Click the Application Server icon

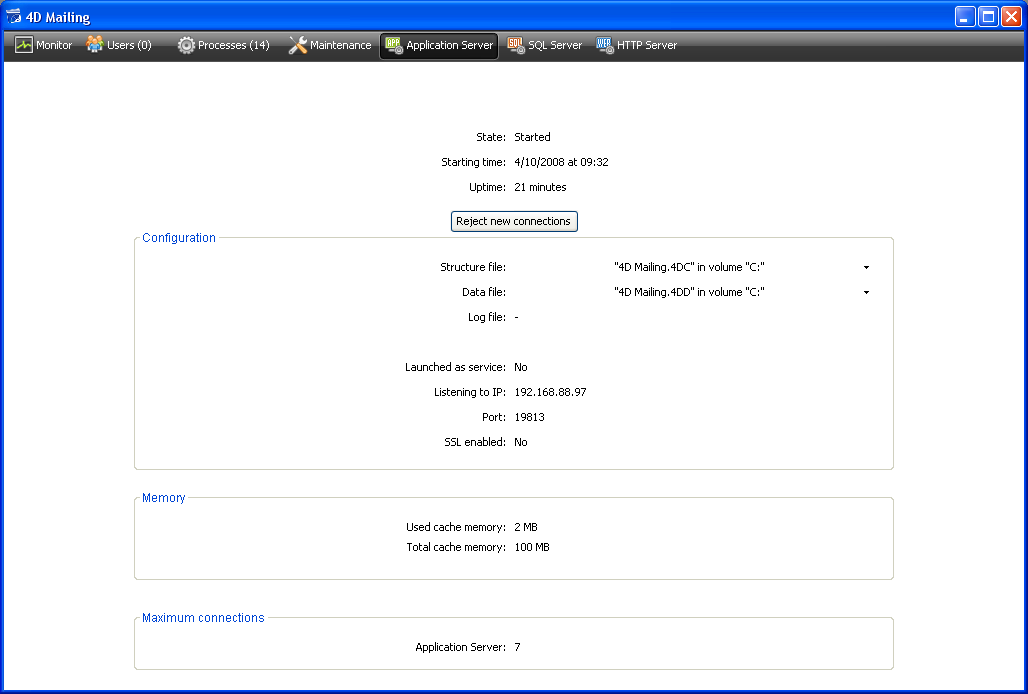[393, 45]
